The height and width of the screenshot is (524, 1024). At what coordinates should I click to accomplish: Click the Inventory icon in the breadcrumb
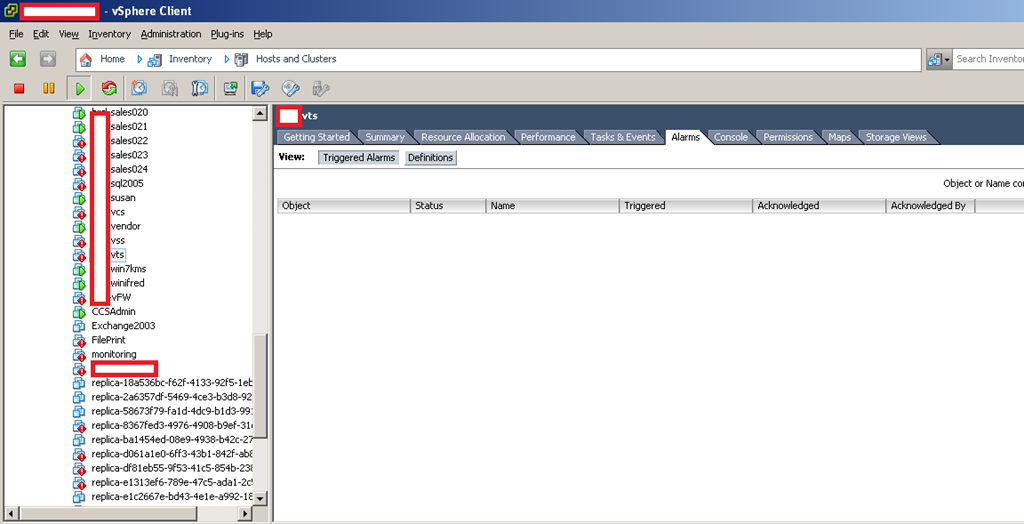[x=155, y=60]
